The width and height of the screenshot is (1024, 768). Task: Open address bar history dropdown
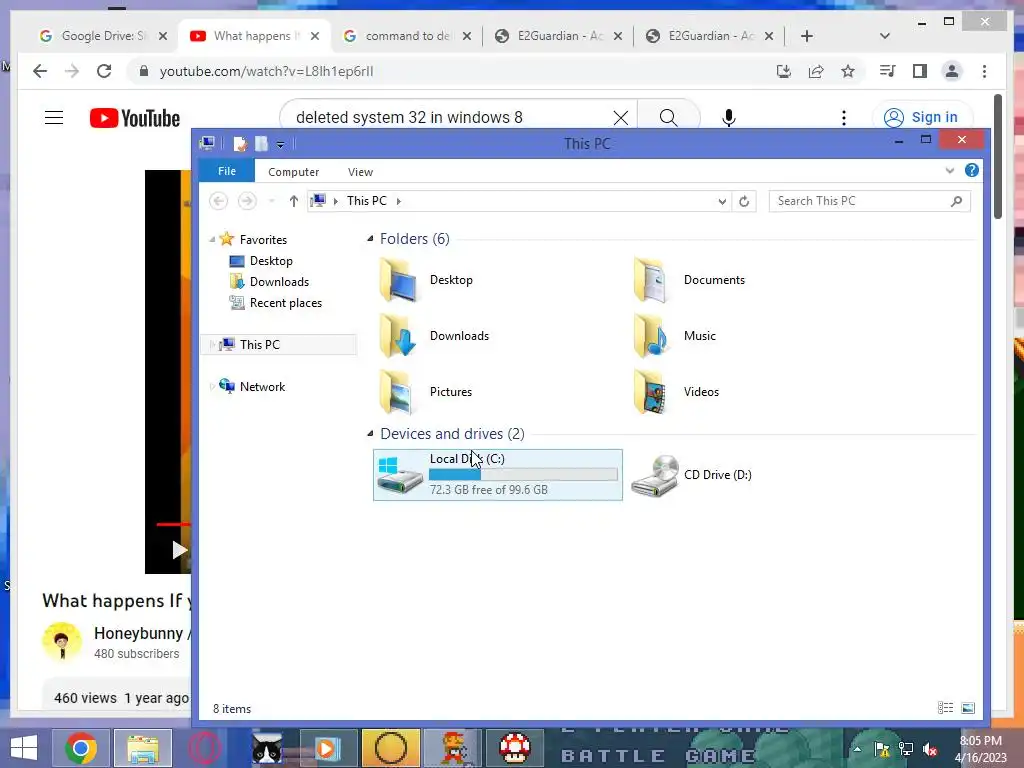point(722,201)
